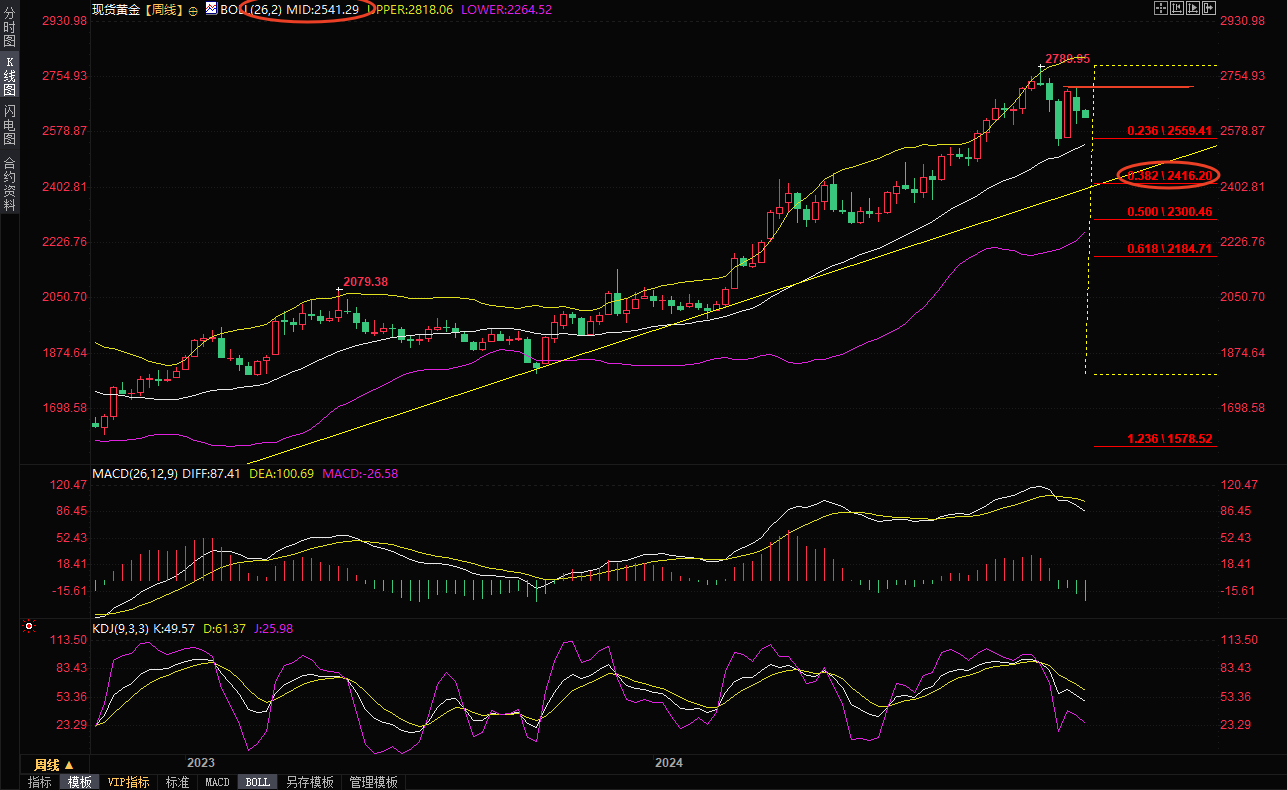Click the crosshair cursor icon at top right
The height and width of the screenshot is (790, 1287).
(1161, 8)
